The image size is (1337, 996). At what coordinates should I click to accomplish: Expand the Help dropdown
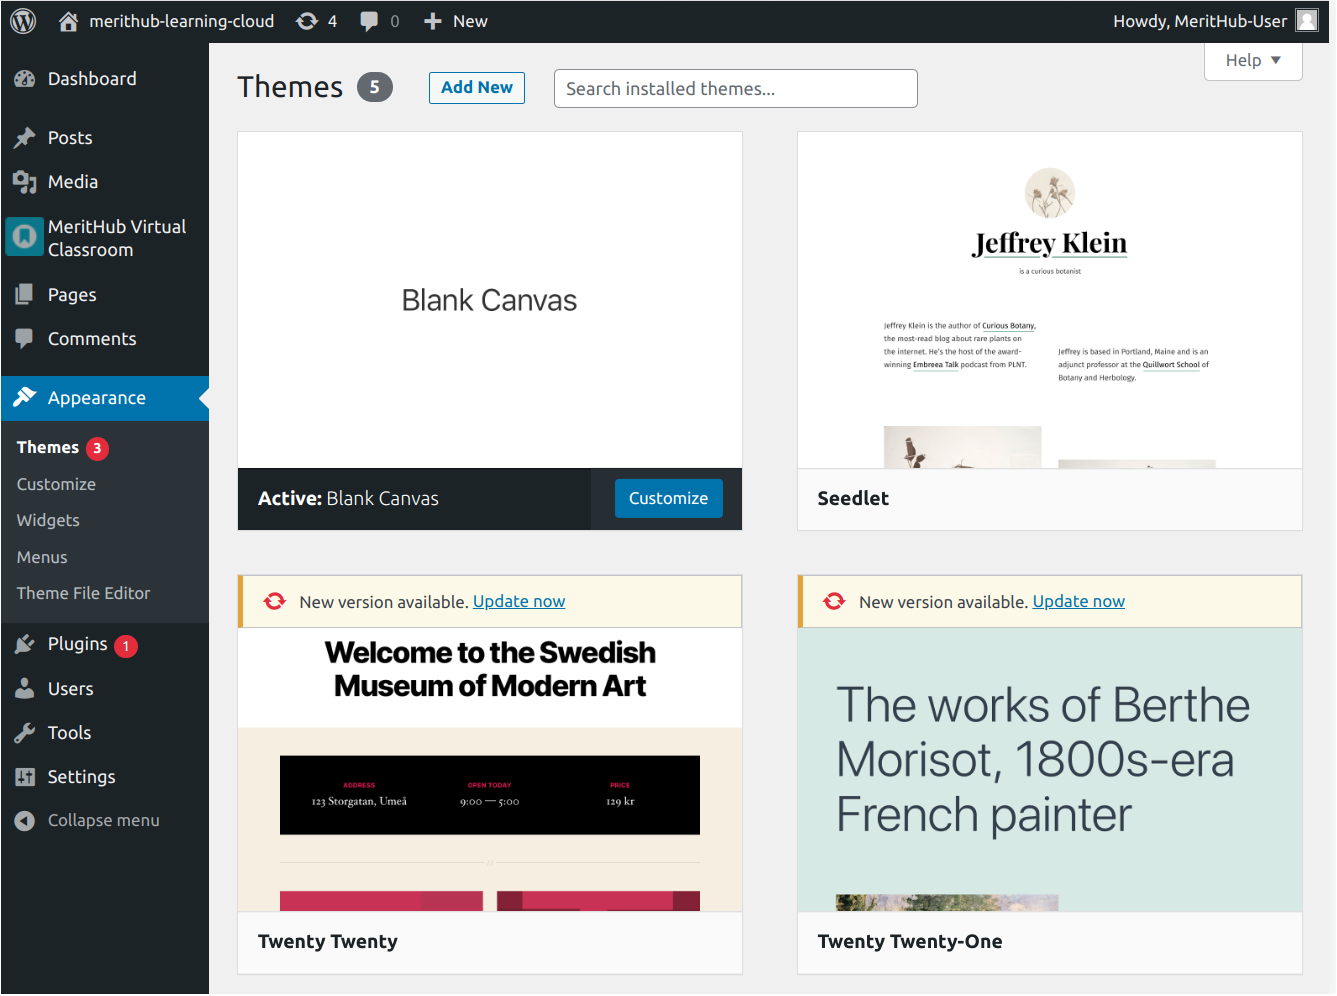click(x=1253, y=60)
